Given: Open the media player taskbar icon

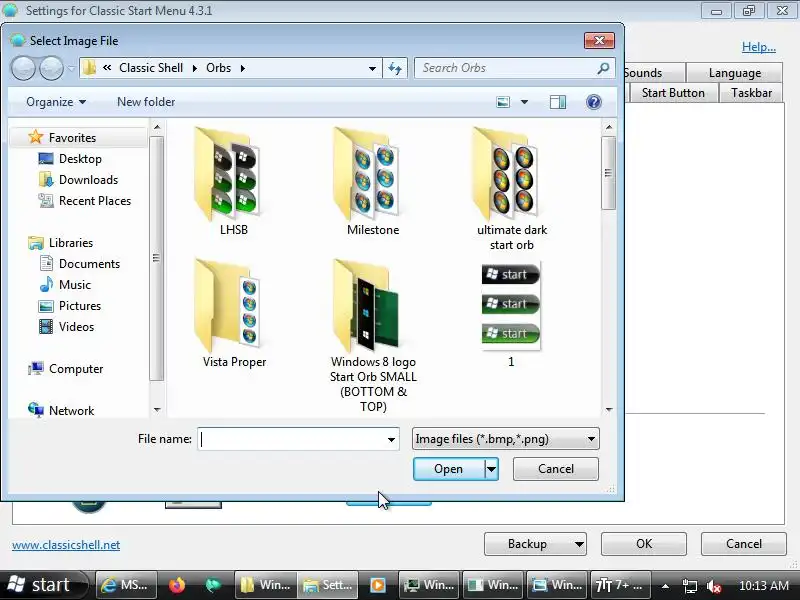Looking at the screenshot, I should click(377, 585).
